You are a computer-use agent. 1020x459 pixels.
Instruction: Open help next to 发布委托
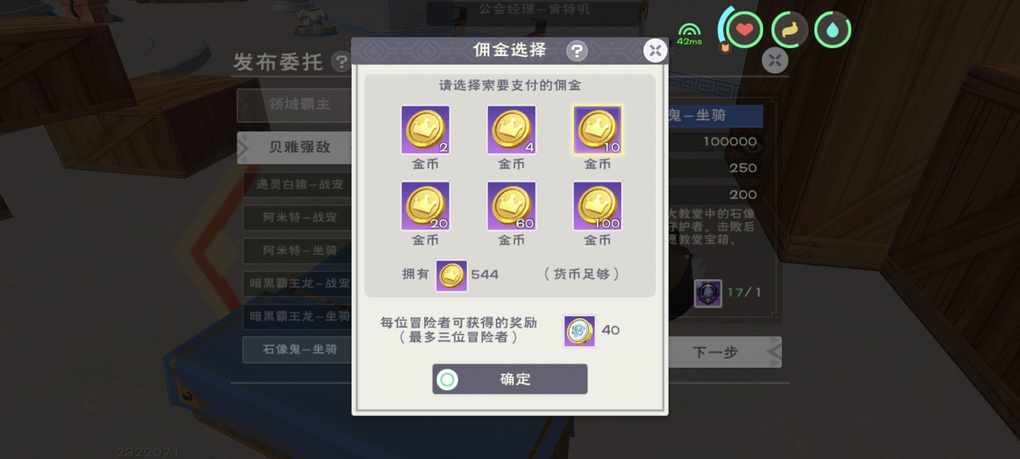coord(341,62)
